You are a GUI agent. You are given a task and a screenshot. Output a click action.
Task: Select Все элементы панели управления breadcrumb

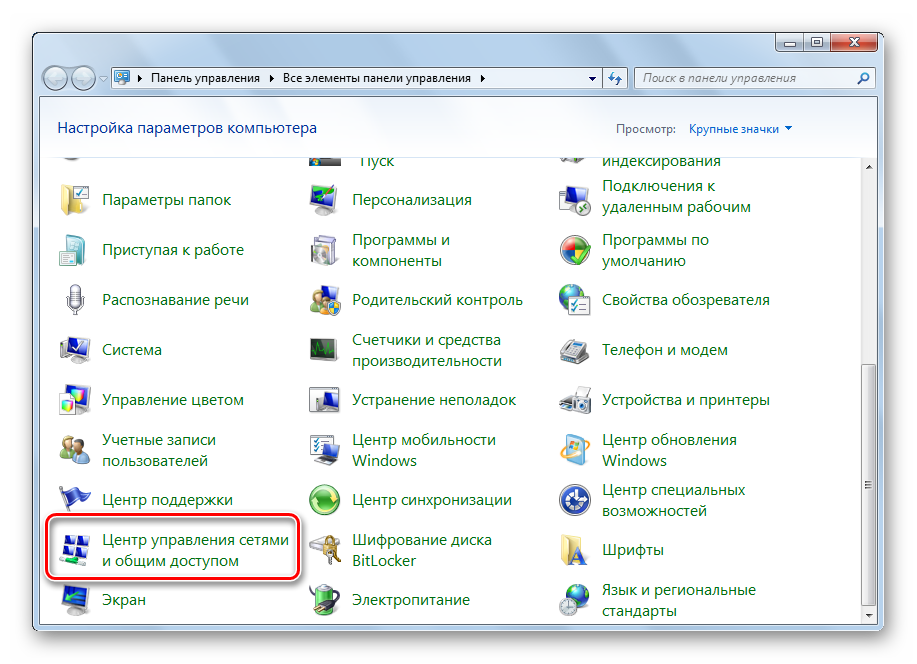click(379, 78)
